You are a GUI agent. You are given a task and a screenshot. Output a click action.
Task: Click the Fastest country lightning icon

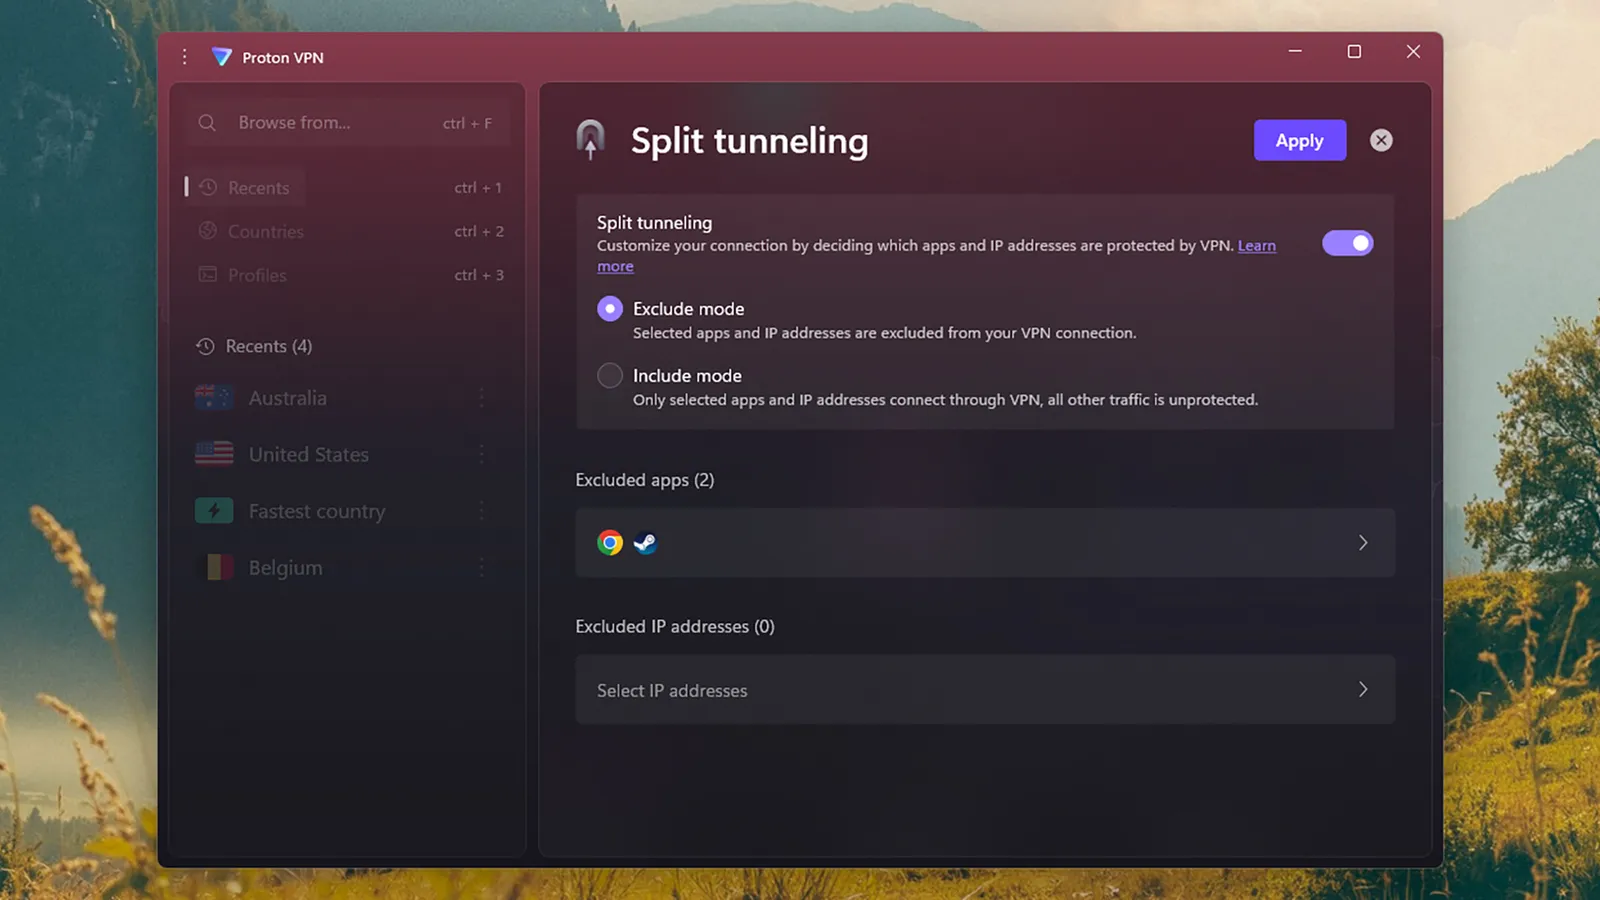click(x=214, y=511)
